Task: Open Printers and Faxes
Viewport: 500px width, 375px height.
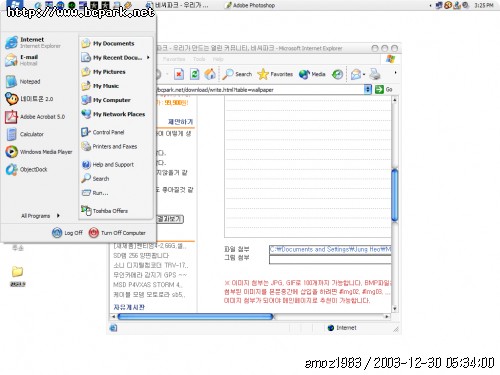Action: [109, 146]
